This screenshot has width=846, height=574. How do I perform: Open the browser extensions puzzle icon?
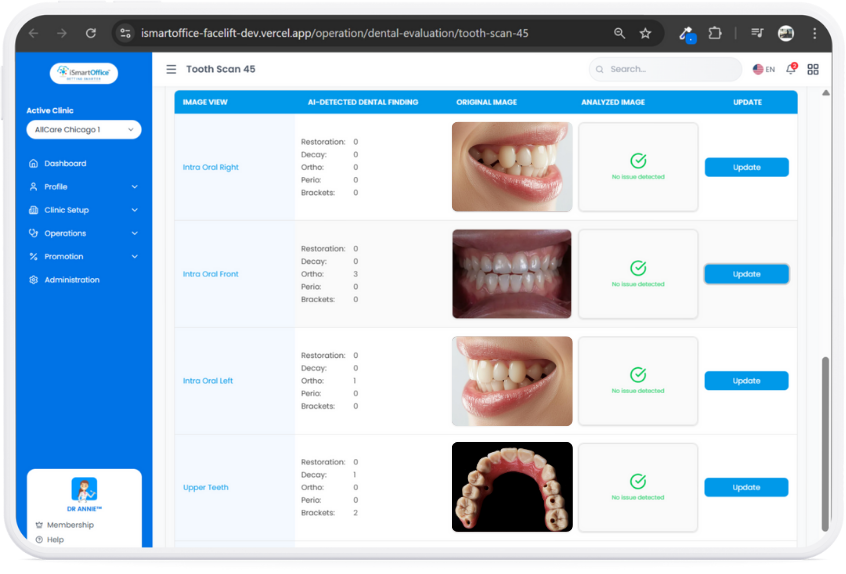point(715,33)
